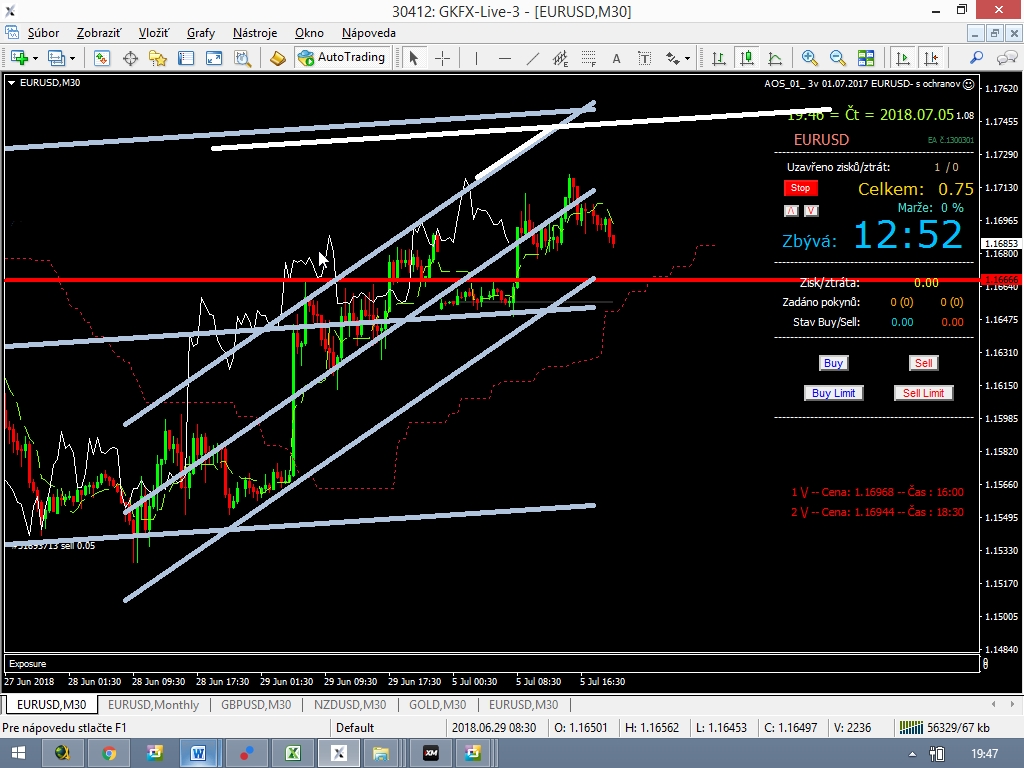1024x768 pixels.
Task: Choose the text label 'T' tool
Action: tap(645, 58)
